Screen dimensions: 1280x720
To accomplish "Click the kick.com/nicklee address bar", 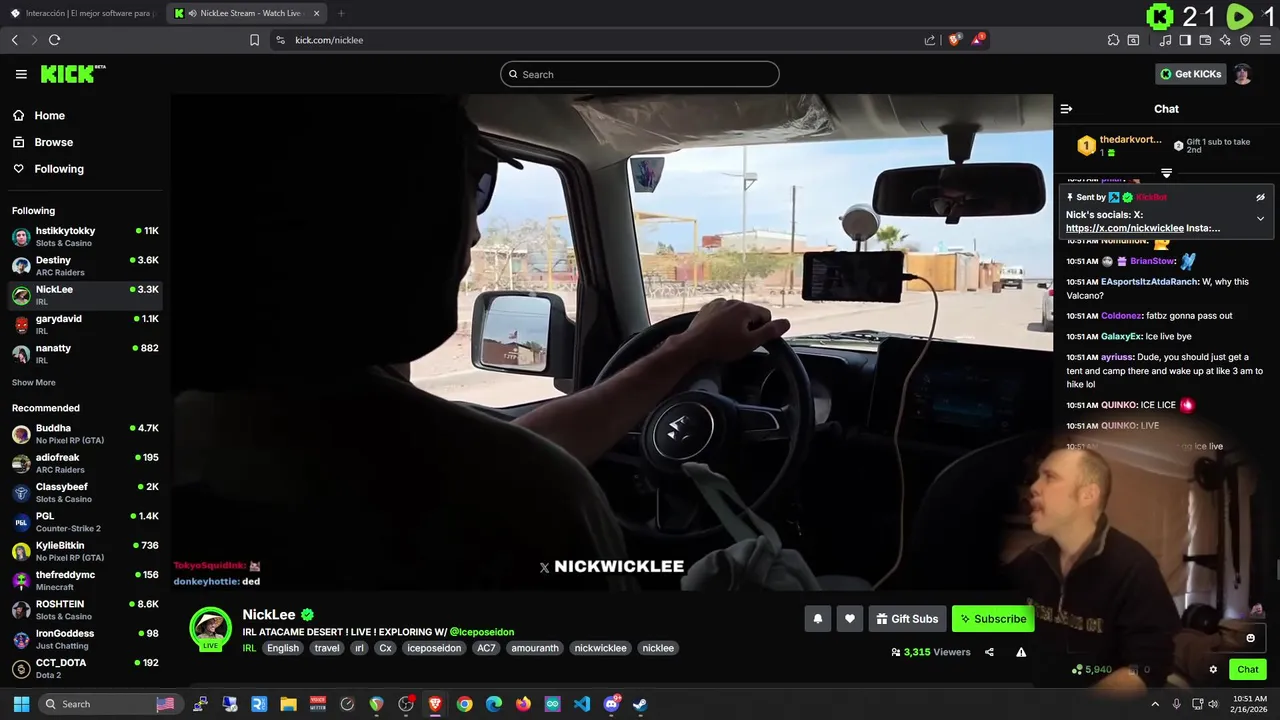I will (600, 40).
